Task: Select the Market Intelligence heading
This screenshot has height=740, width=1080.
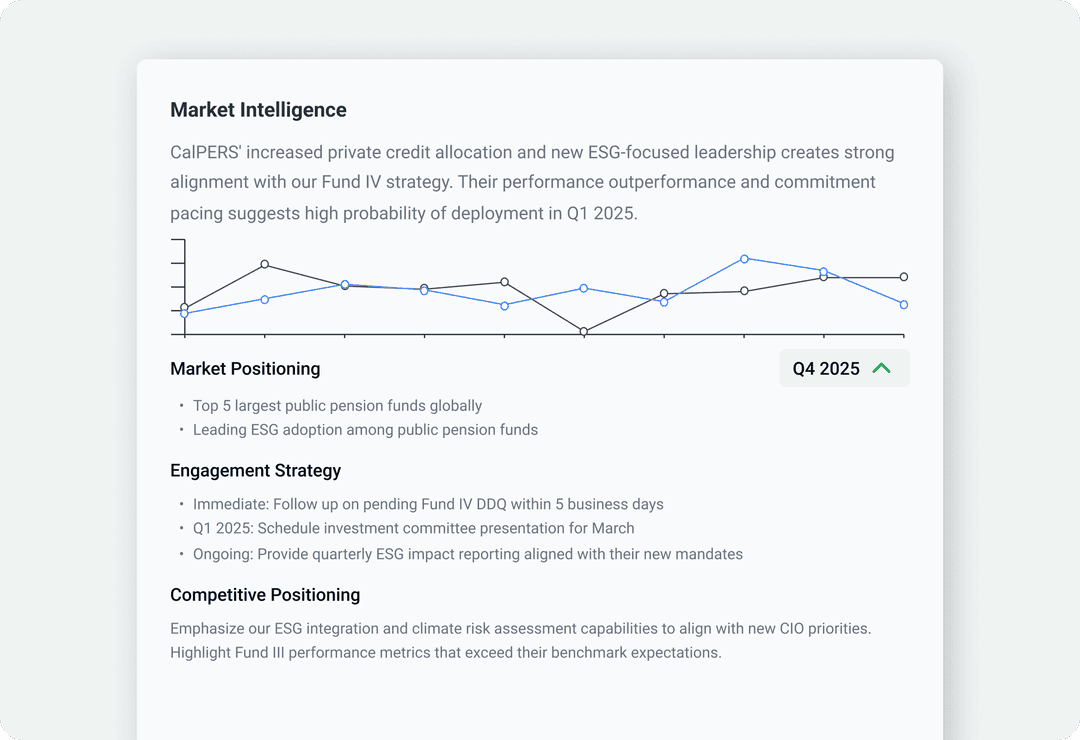Action: 258,110
